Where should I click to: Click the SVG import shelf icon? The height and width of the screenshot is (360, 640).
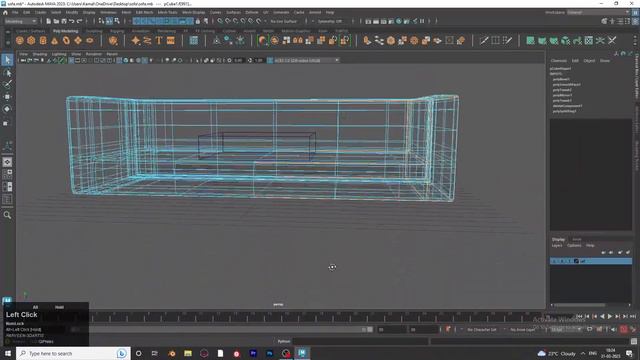(x=171, y=40)
